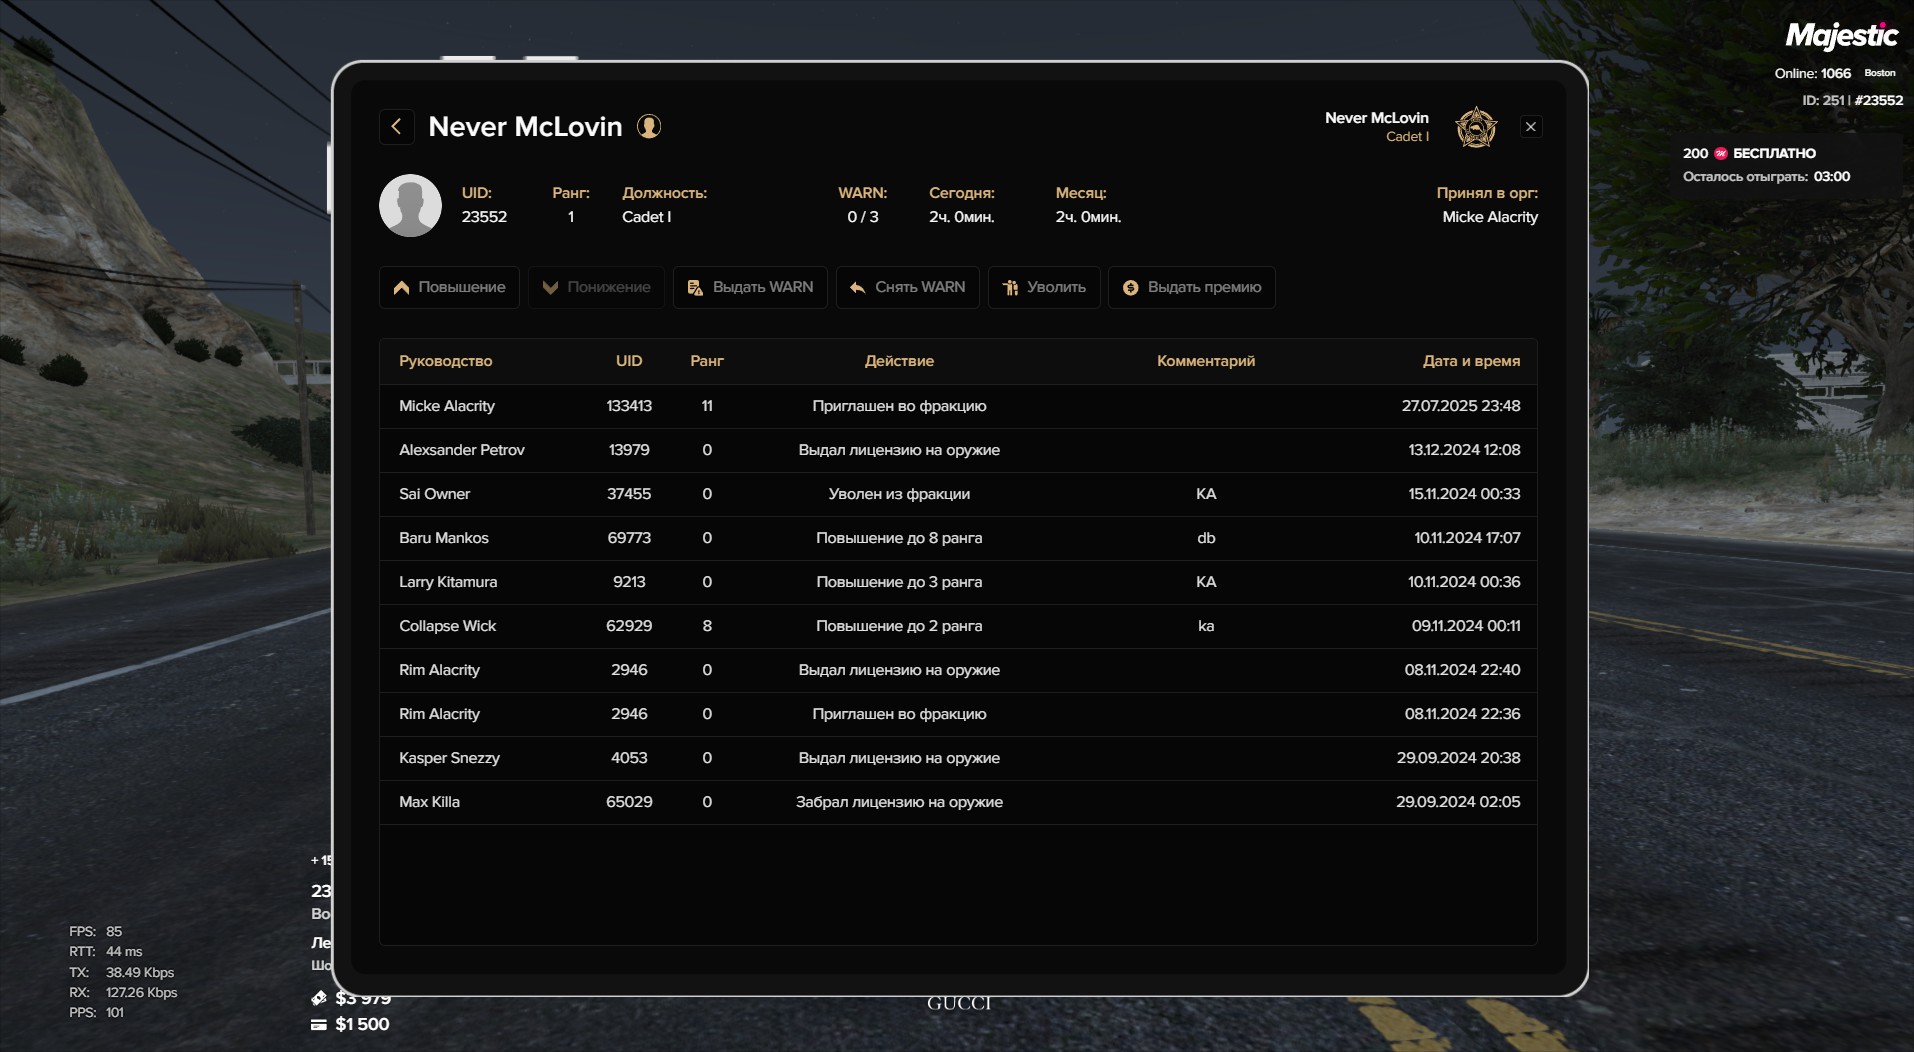Select Max Killa in the log
The width and height of the screenshot is (1914, 1052).
429,802
